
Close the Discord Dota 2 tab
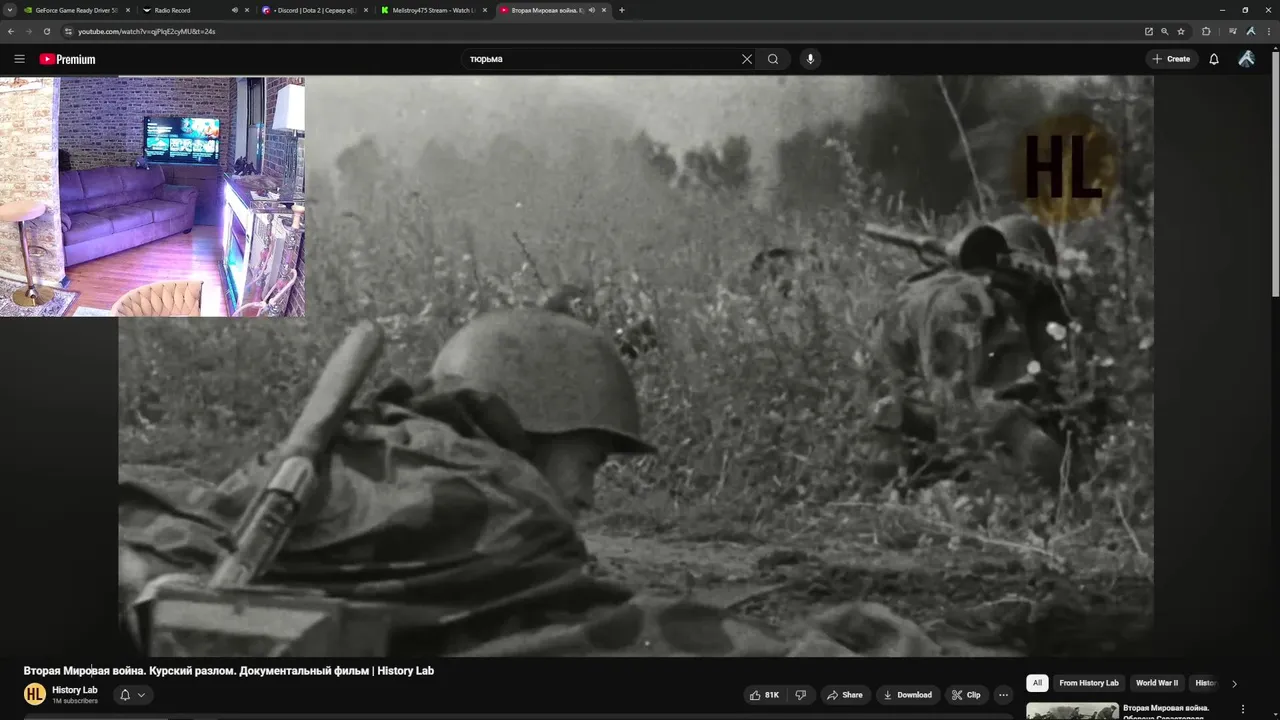(366, 10)
